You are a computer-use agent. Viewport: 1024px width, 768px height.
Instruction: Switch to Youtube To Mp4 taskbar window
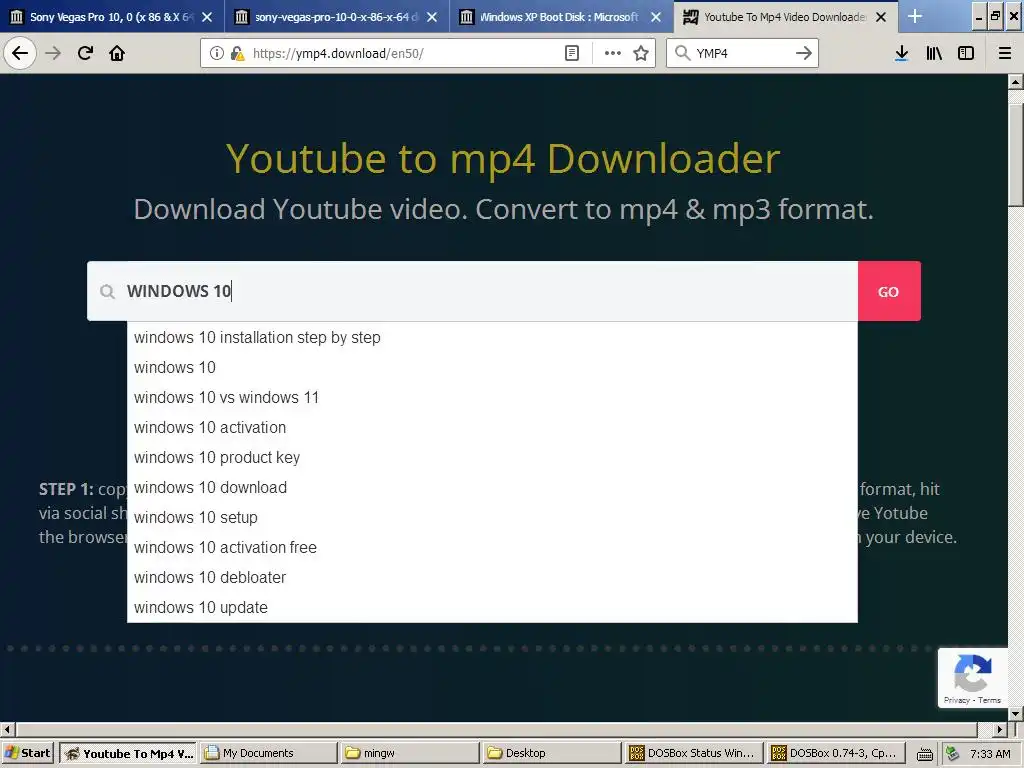click(x=129, y=753)
